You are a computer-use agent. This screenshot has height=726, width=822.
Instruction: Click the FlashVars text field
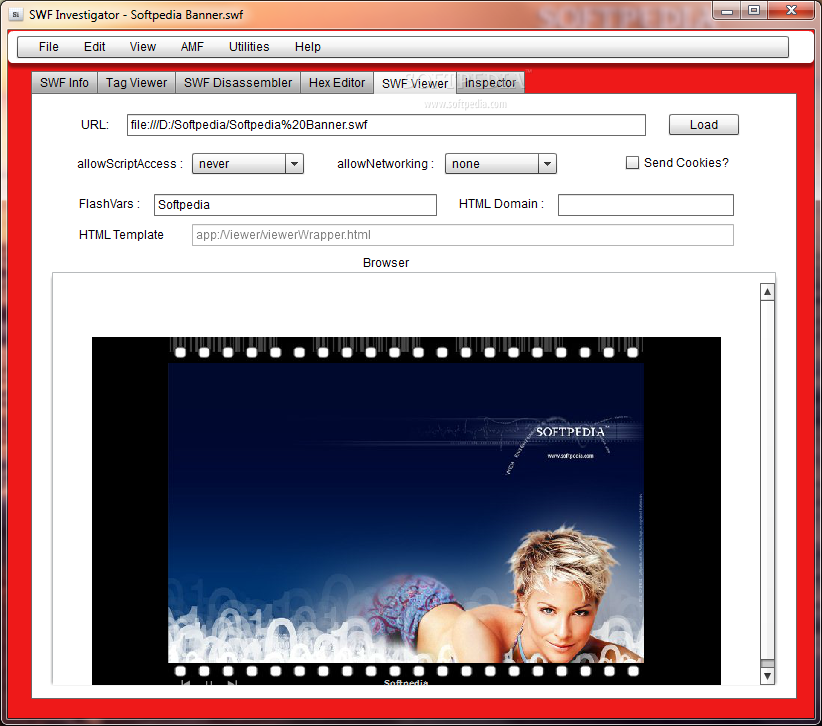[x=295, y=204]
